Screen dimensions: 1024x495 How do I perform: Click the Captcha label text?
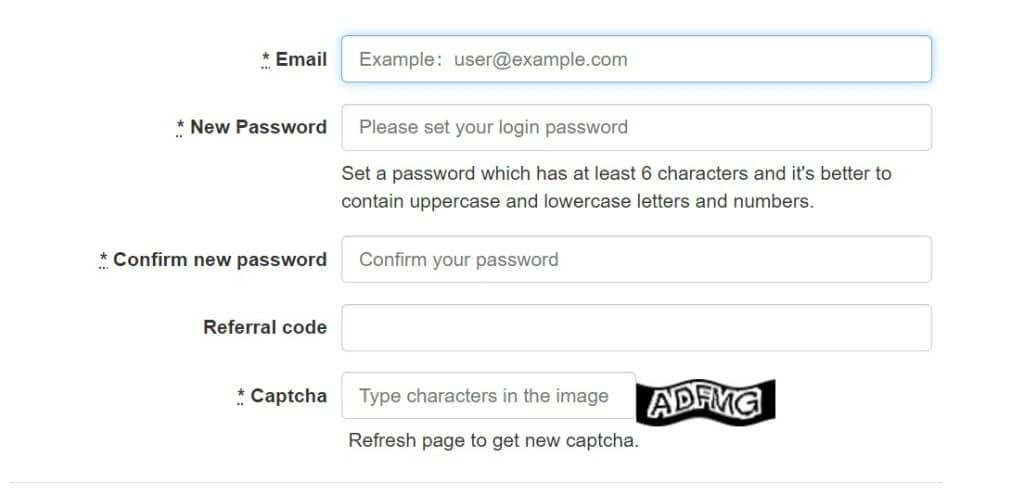pos(288,396)
